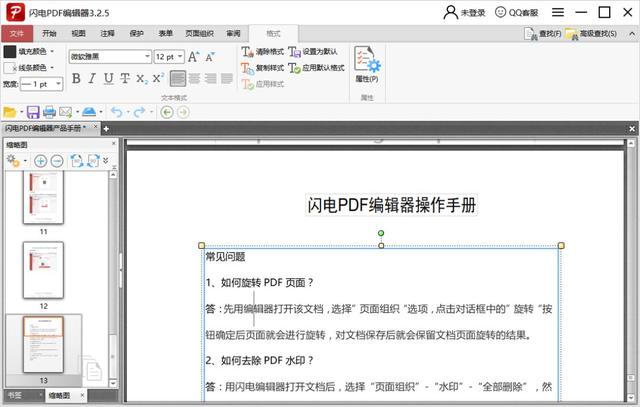640x407 pixels.
Task: Toggle superscript formatting
Action: pos(158,78)
